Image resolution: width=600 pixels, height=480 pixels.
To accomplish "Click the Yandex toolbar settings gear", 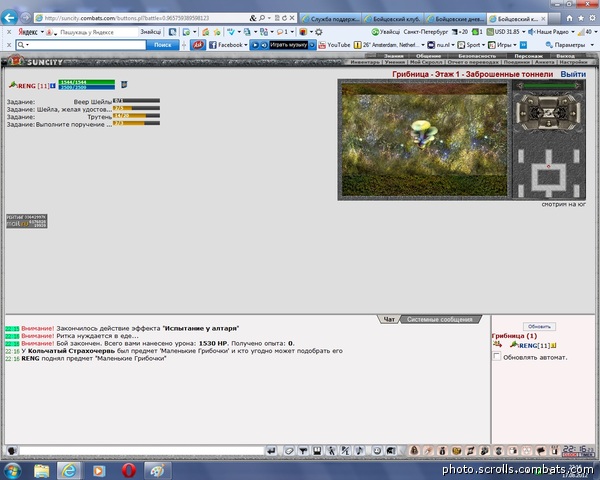I will 318,32.
